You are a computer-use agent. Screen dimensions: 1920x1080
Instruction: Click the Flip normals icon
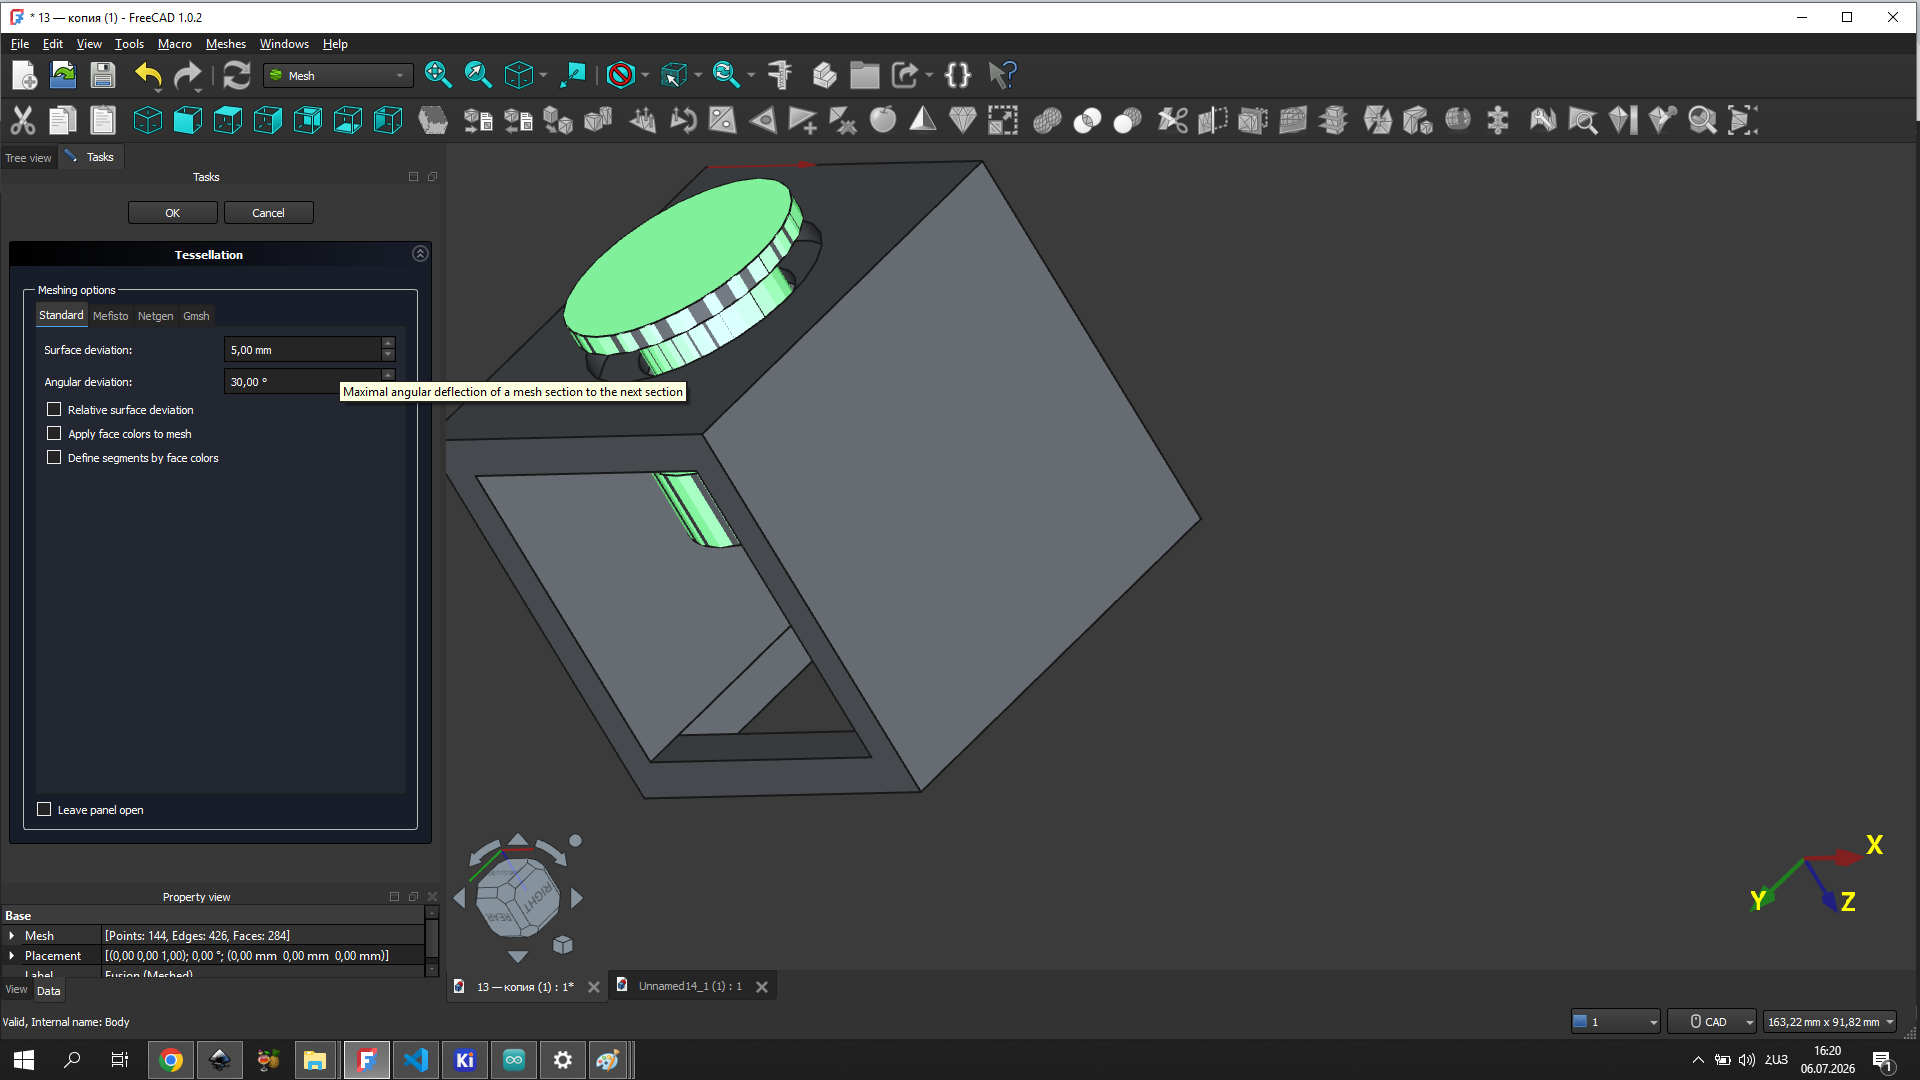[682, 121]
